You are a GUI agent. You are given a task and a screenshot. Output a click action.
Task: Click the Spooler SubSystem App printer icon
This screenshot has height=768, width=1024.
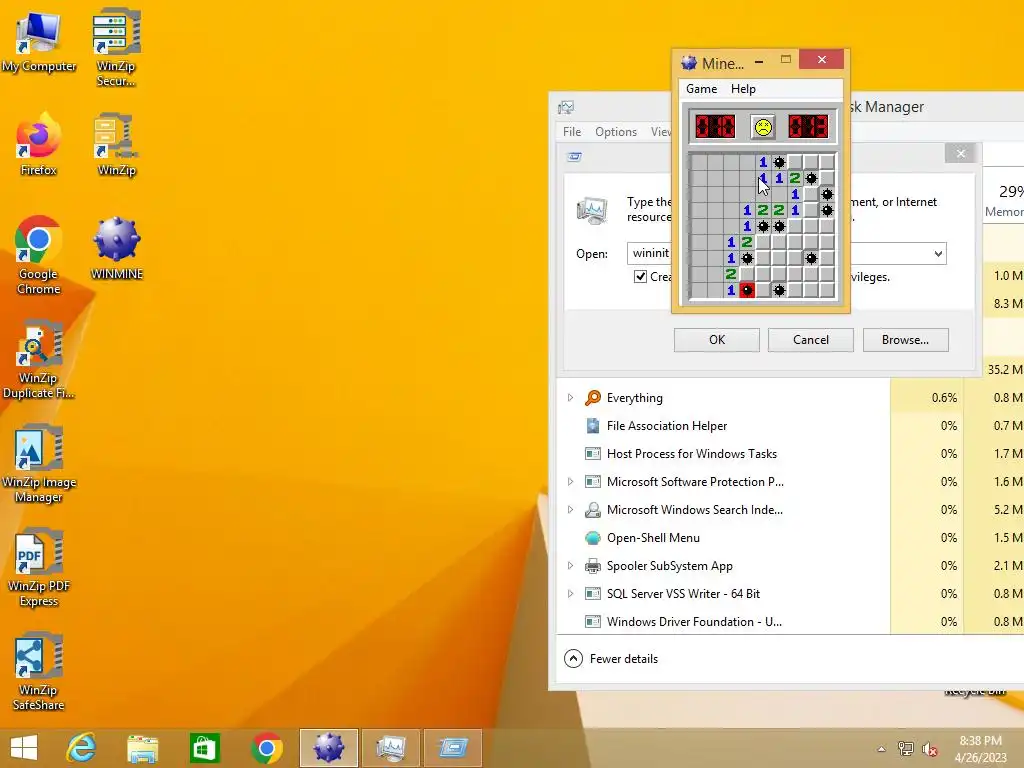pos(592,566)
